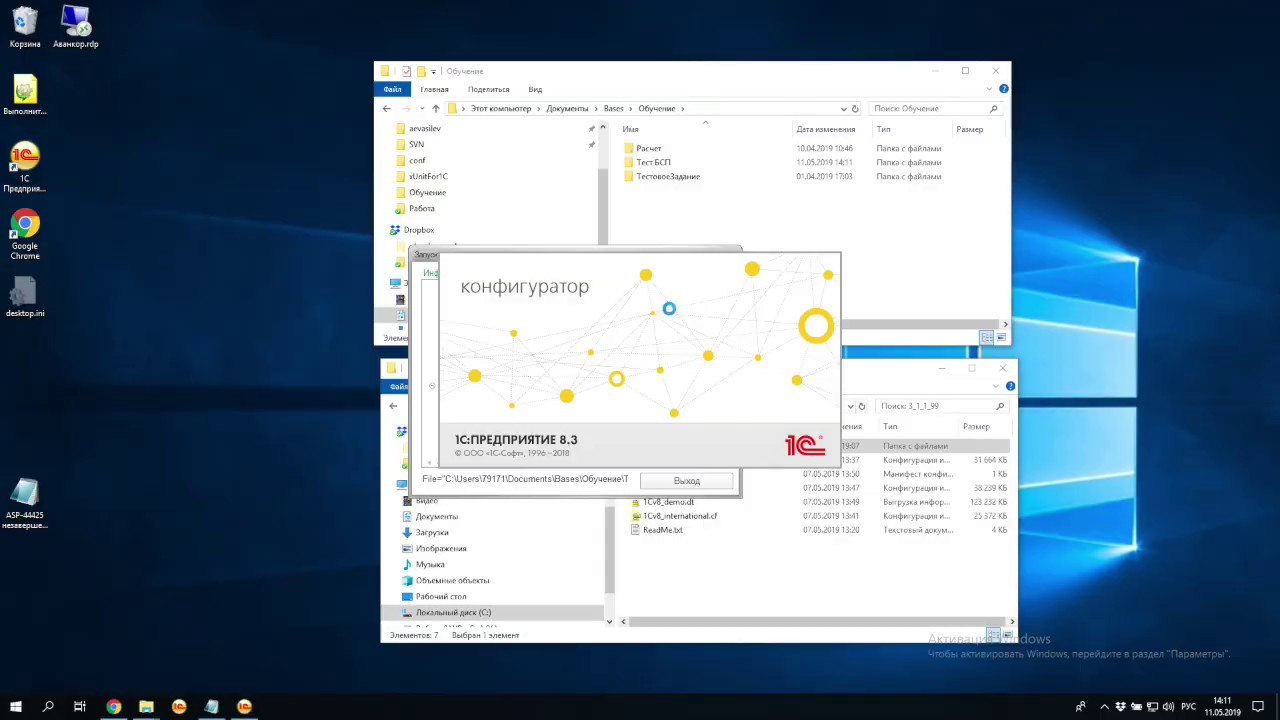The height and width of the screenshot is (720, 1280).
Task: Select the ТестовоеЗадание folder
Action: pos(667,176)
